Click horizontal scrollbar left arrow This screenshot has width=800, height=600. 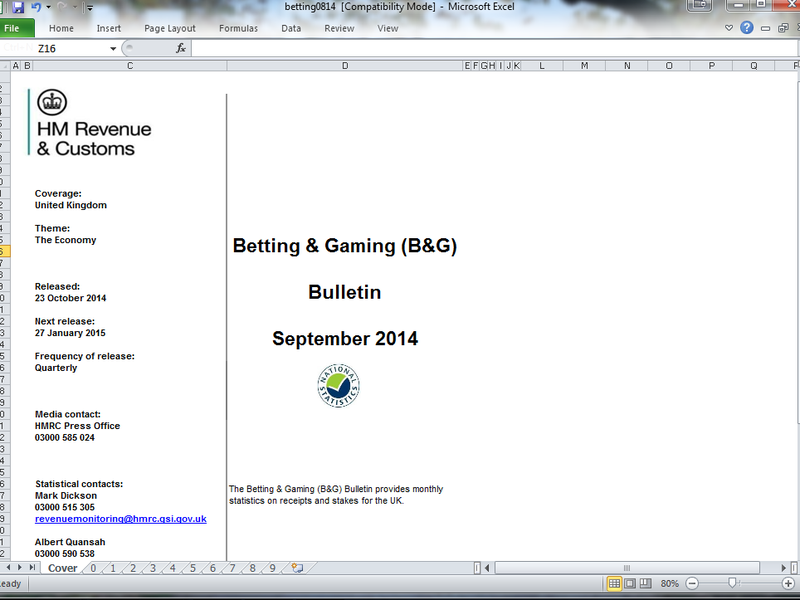click(487, 568)
